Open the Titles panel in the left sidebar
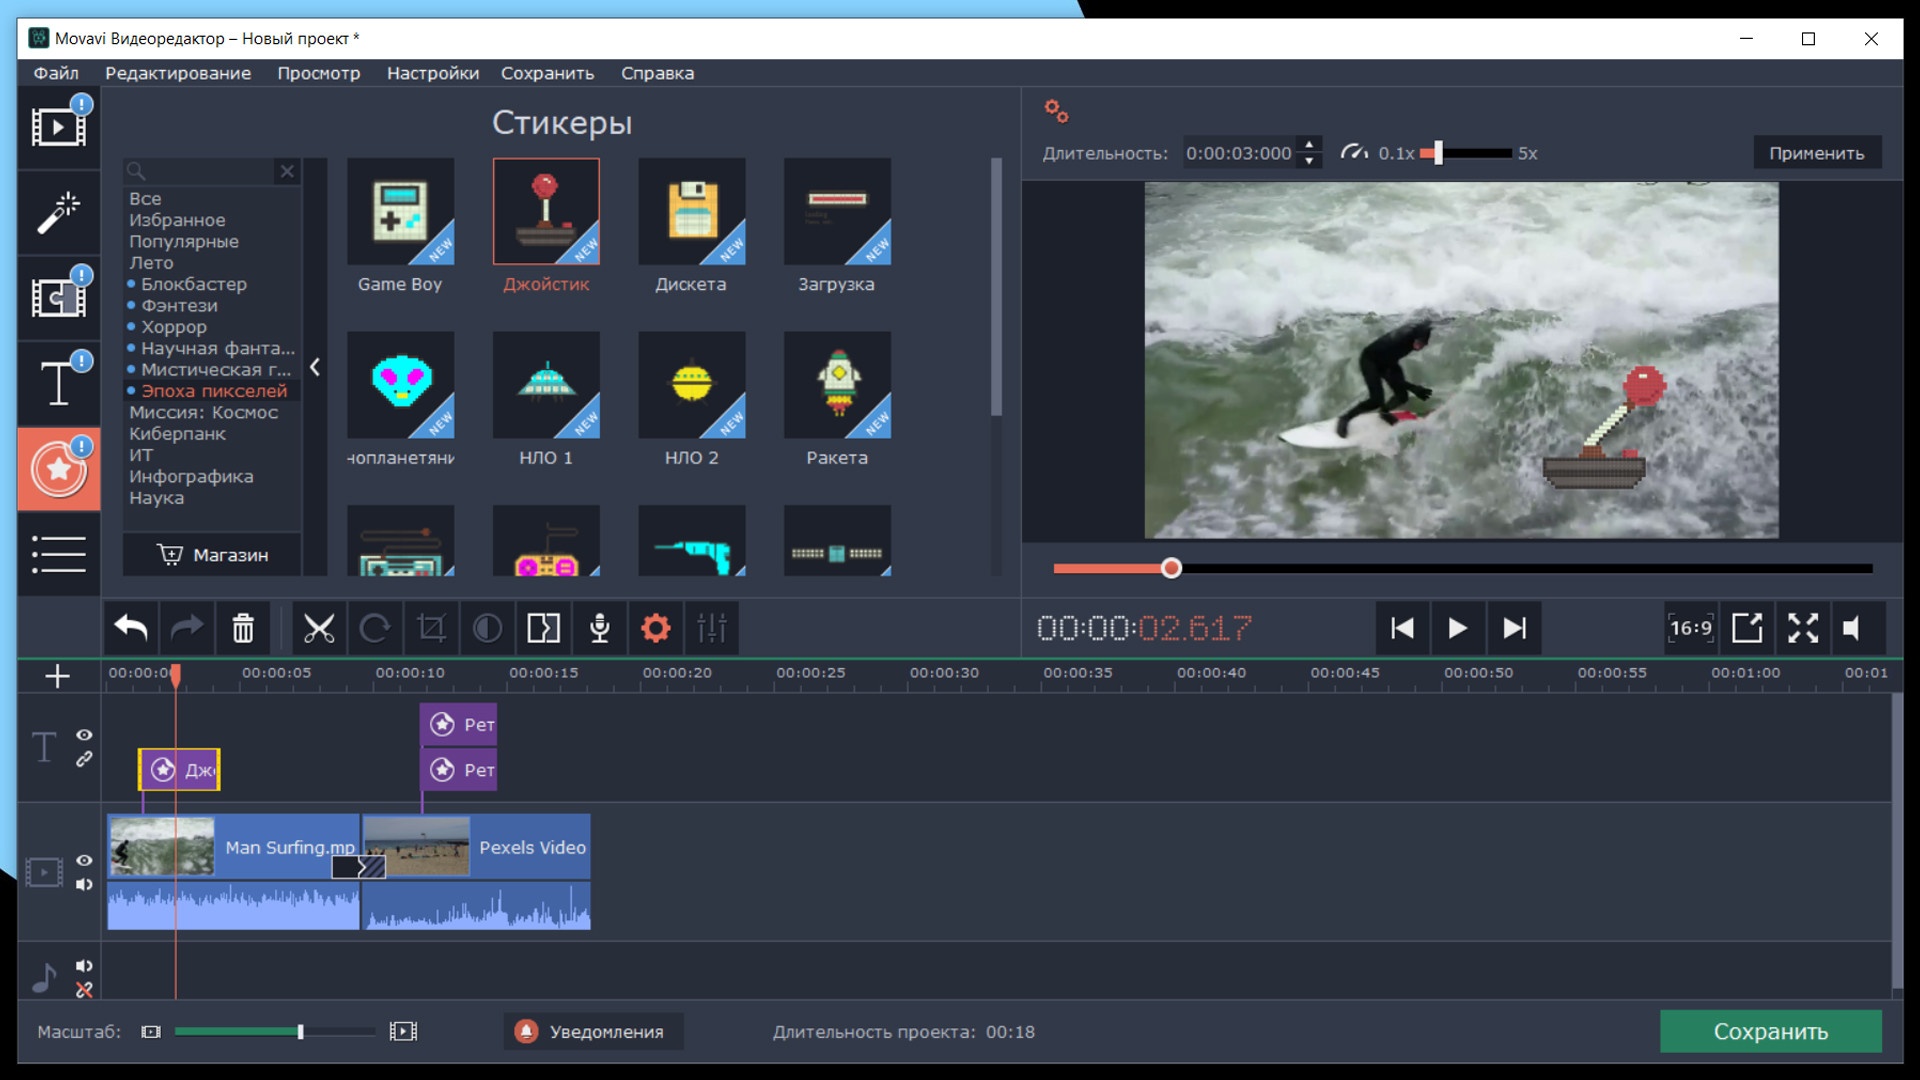Image resolution: width=1920 pixels, height=1080 pixels. pos(57,383)
